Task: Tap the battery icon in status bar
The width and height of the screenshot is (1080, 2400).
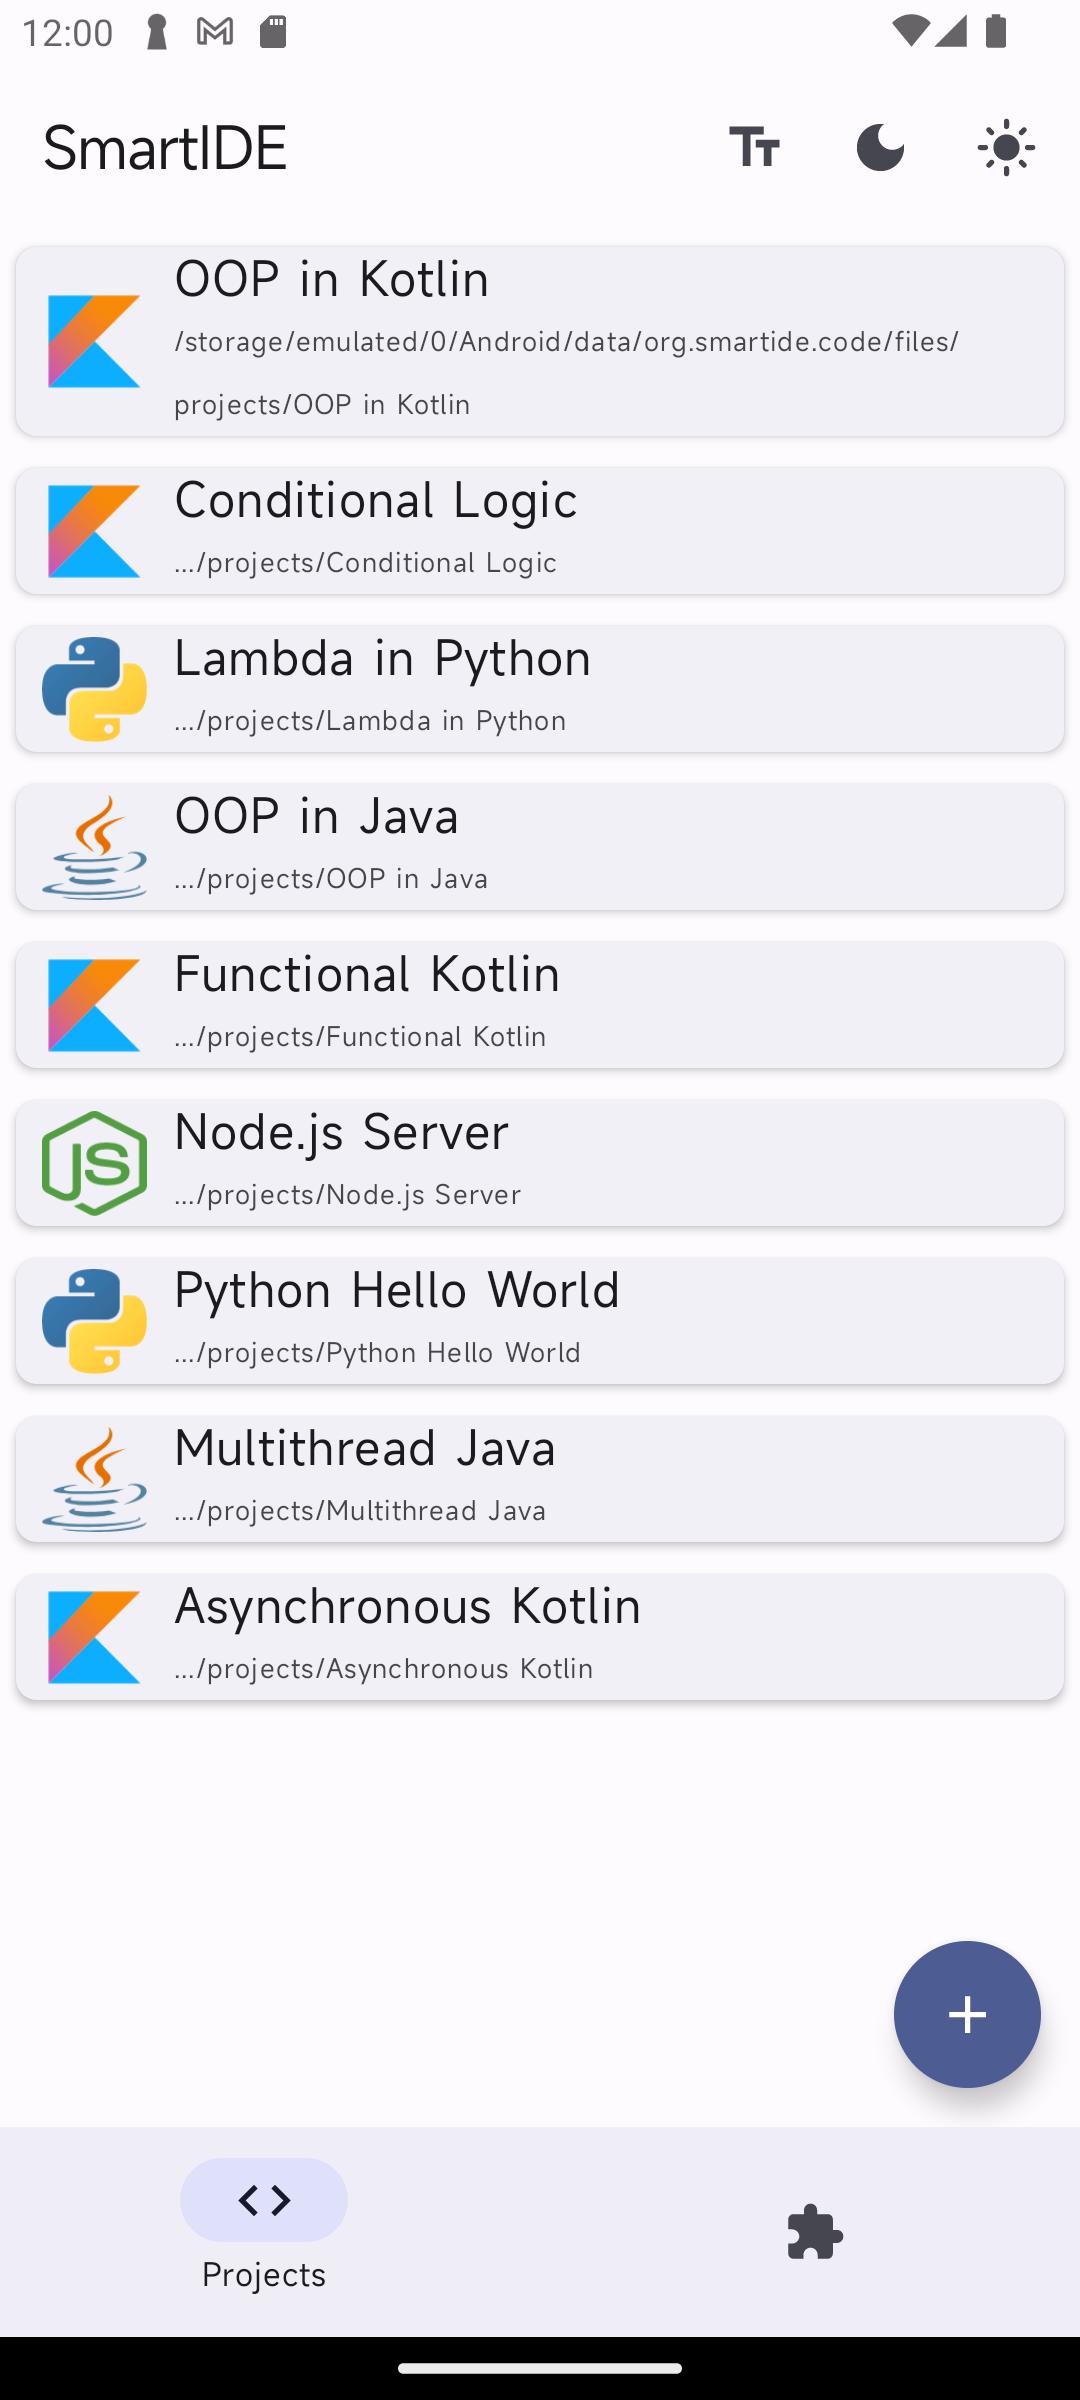Action: pos(995,32)
